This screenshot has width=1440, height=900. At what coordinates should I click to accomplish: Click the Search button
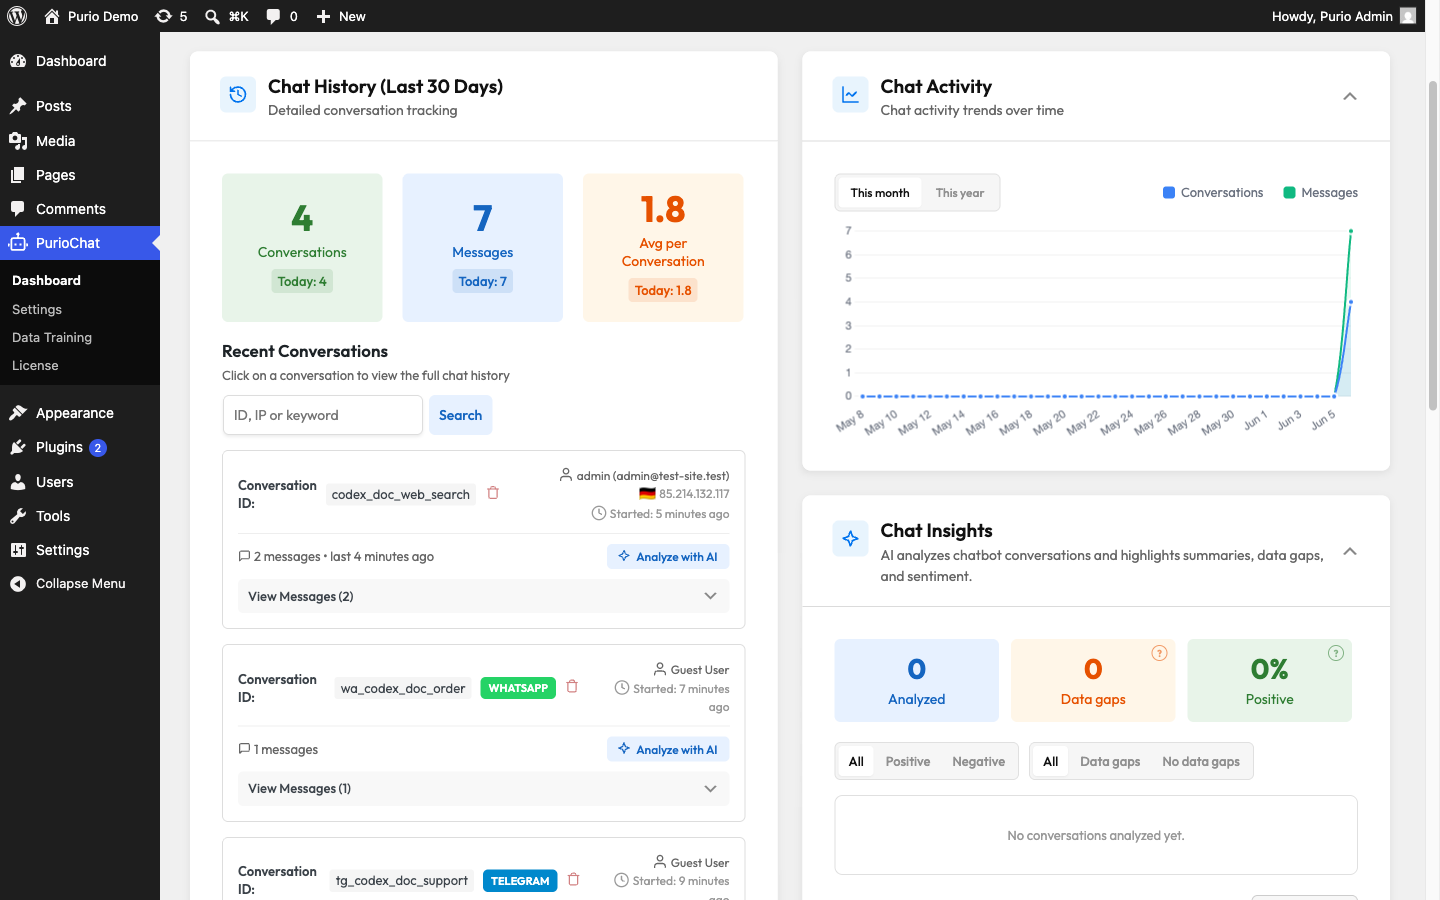point(460,415)
